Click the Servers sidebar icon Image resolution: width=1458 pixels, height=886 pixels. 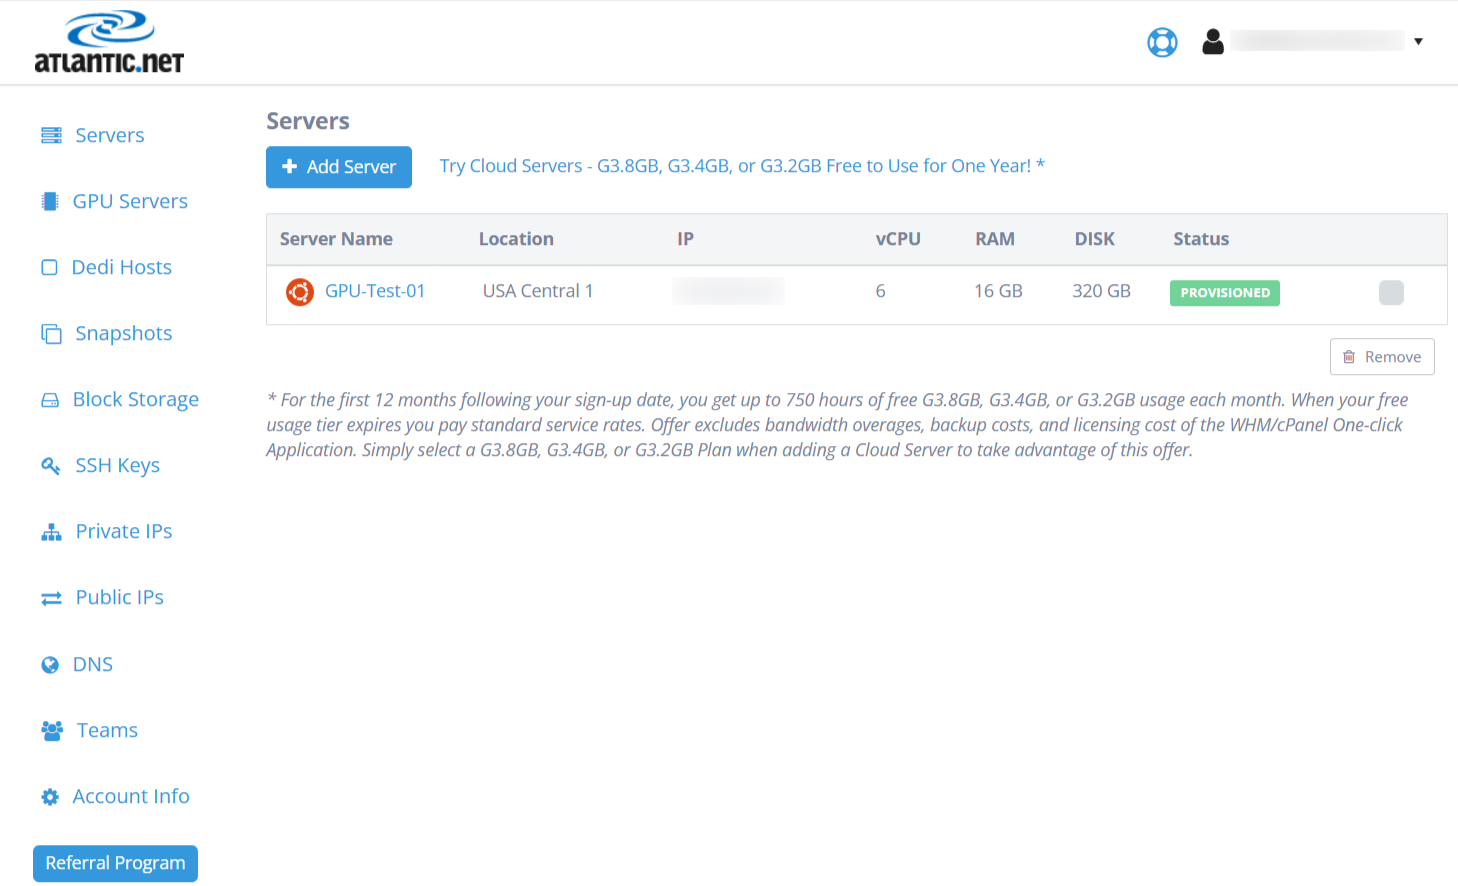click(51, 135)
